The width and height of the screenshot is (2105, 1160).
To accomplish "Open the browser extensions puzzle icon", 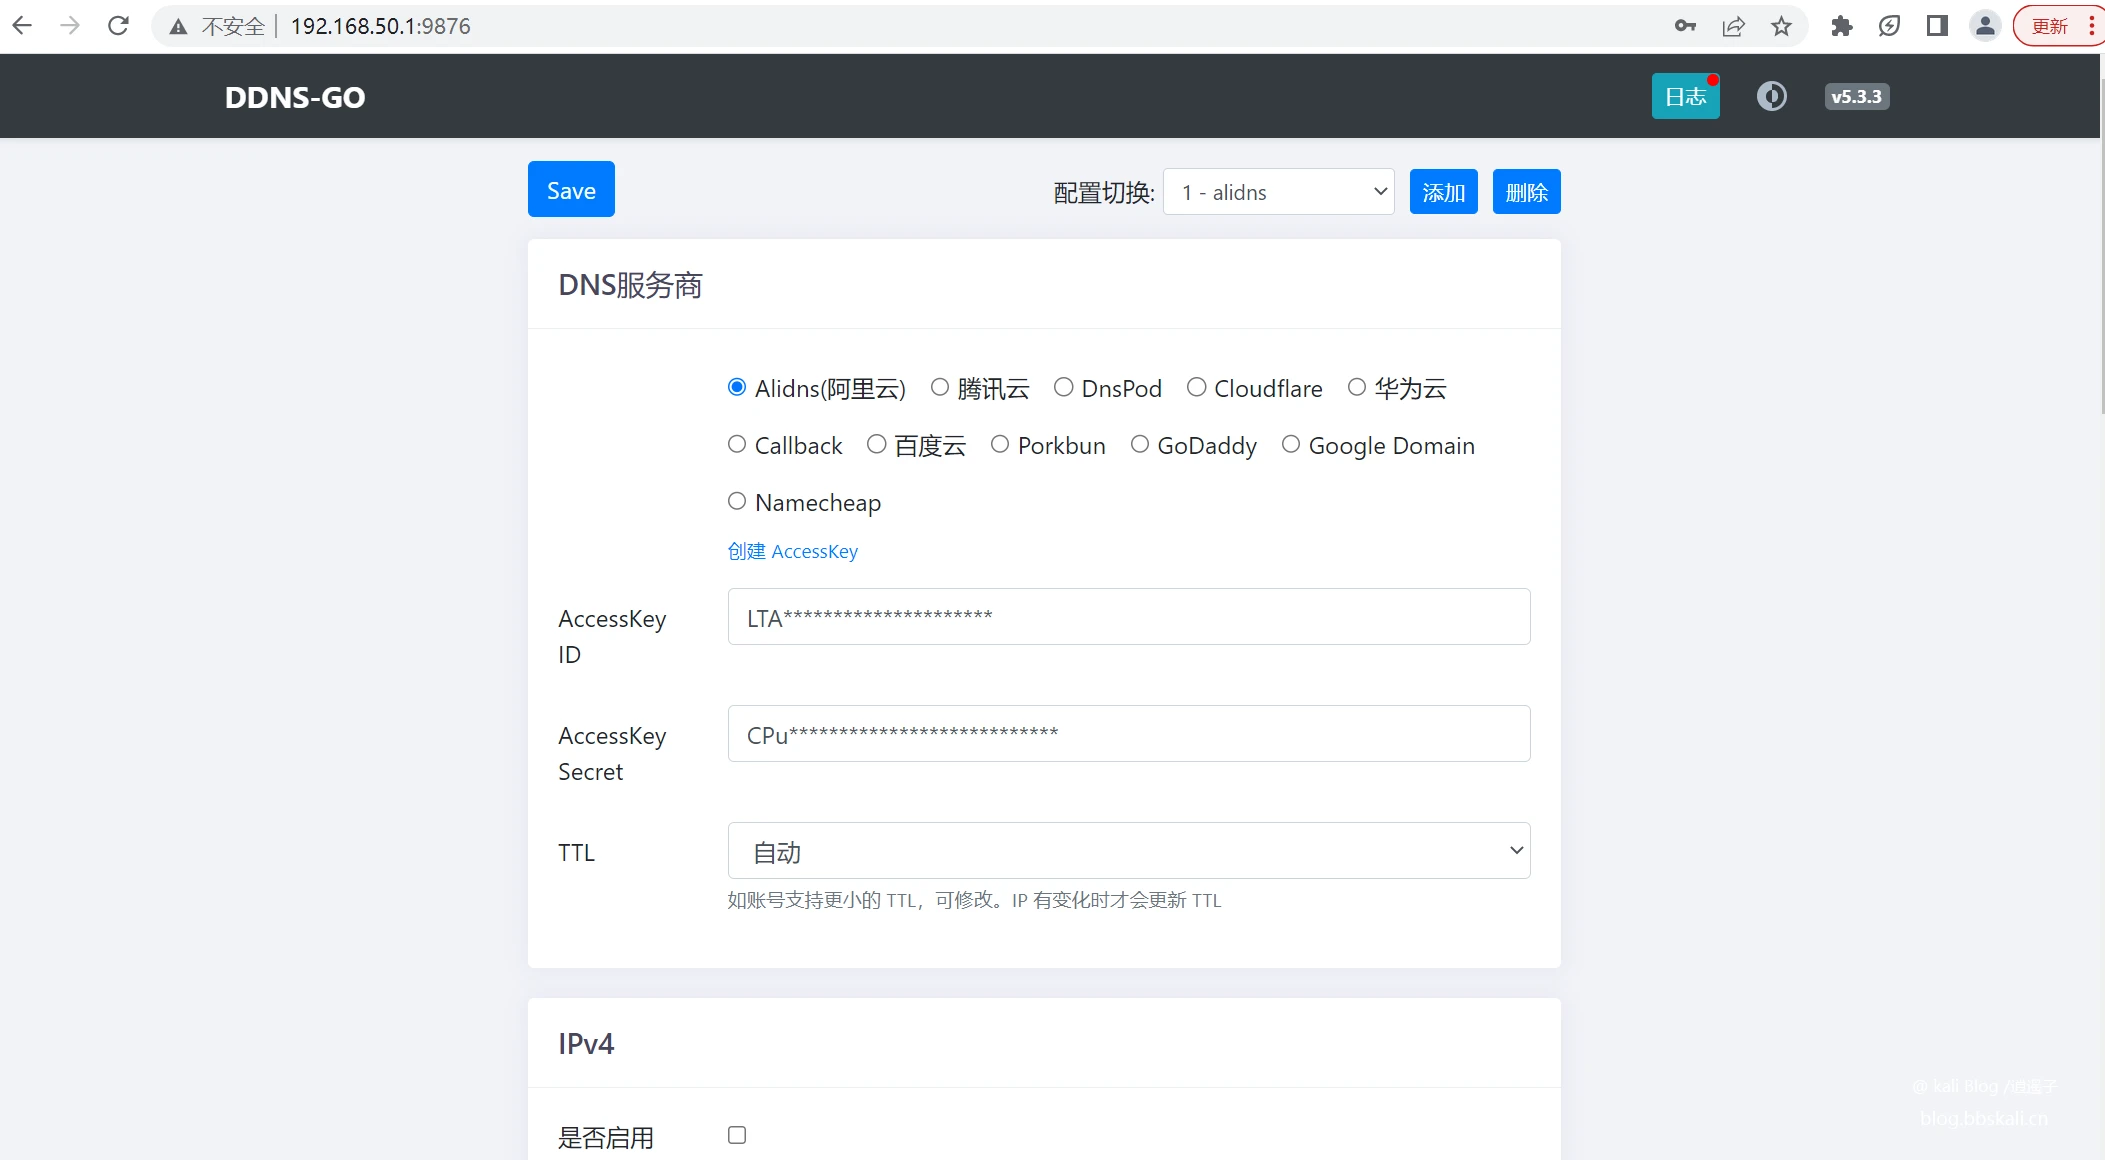I will (x=1841, y=26).
